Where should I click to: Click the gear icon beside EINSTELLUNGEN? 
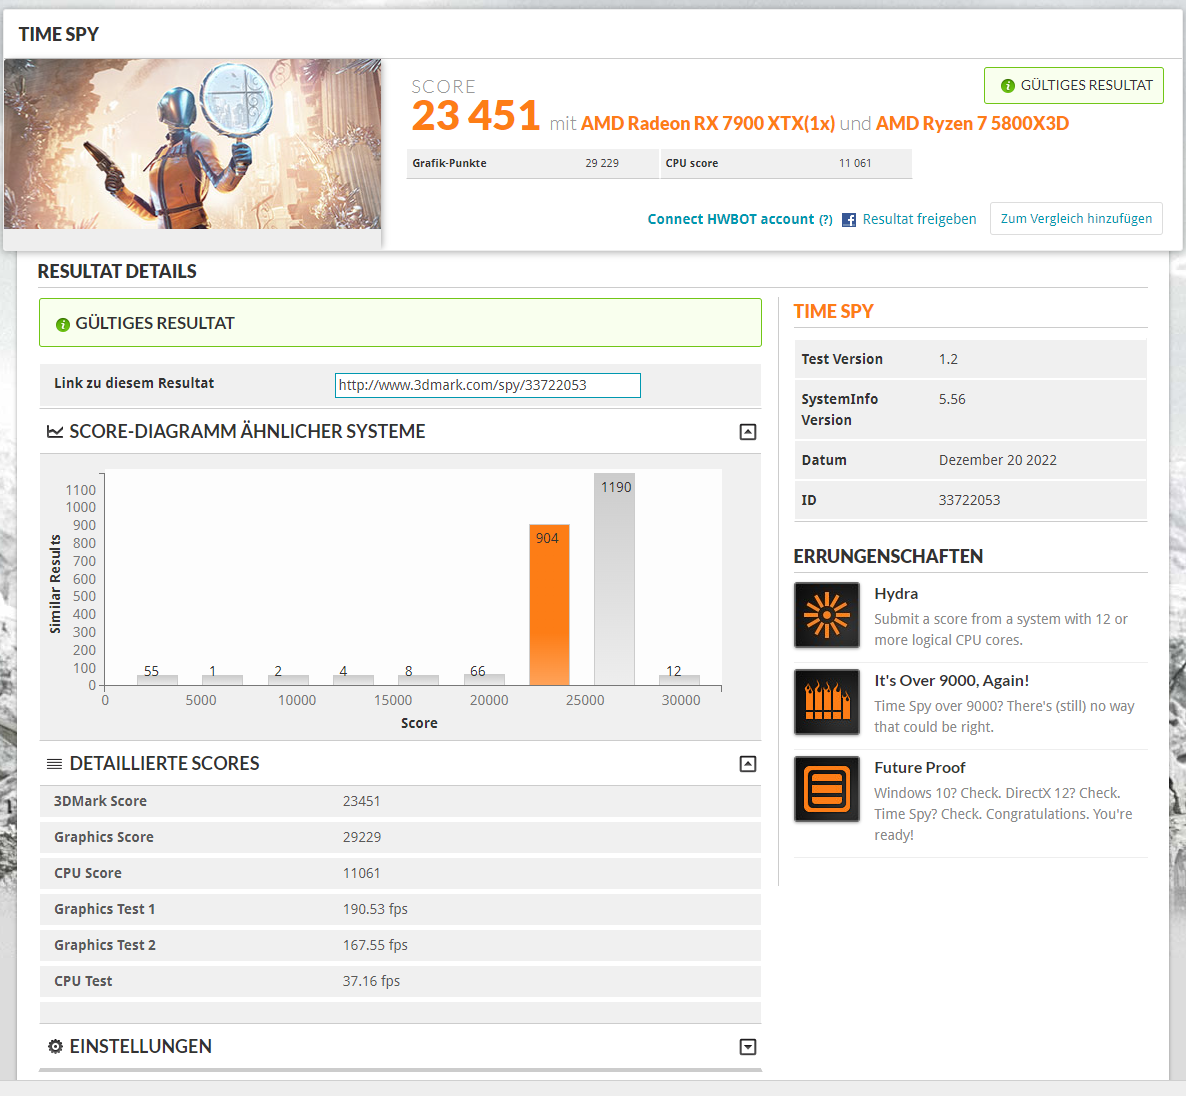click(55, 1047)
